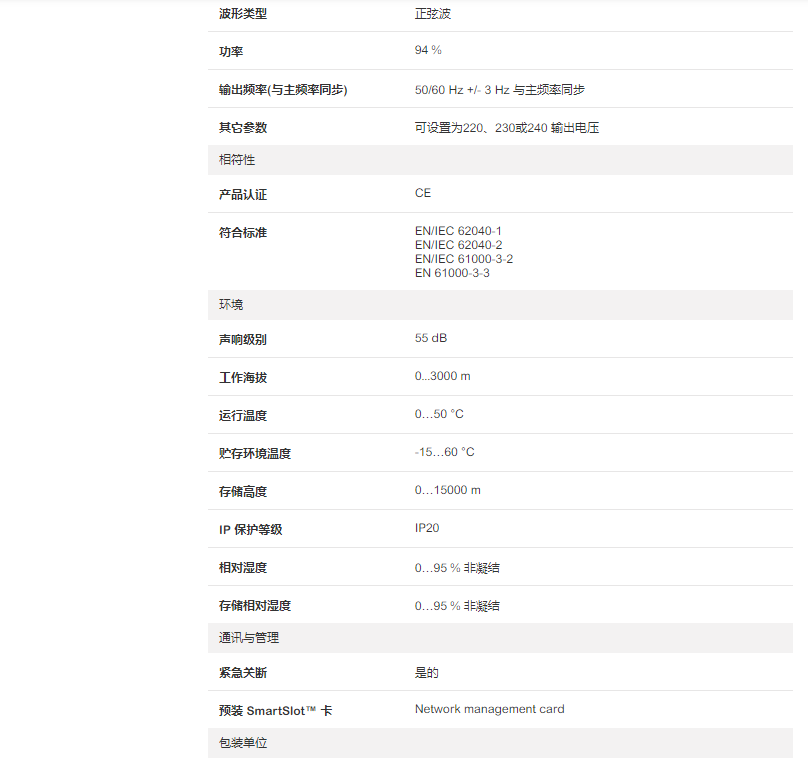Screen dimensions: 808x765
Task: Click the 贮存环境温度 row label
Action: coord(255,454)
